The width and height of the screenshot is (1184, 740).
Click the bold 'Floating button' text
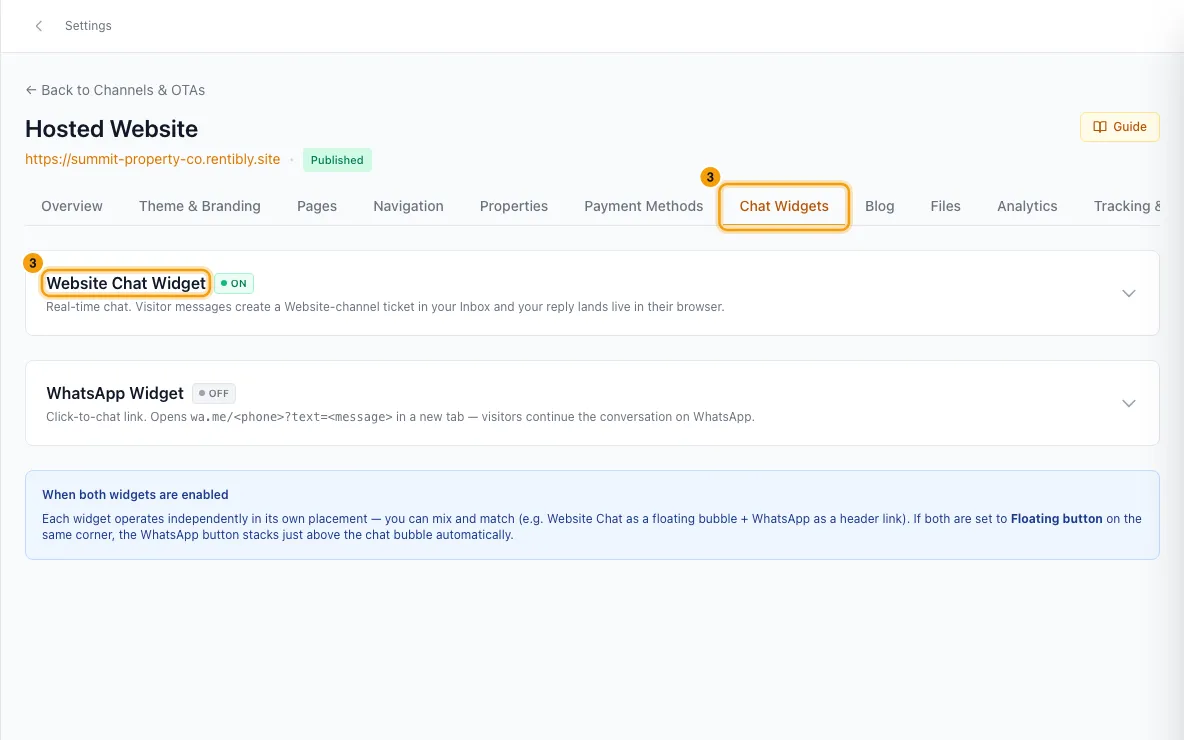click(x=1056, y=519)
